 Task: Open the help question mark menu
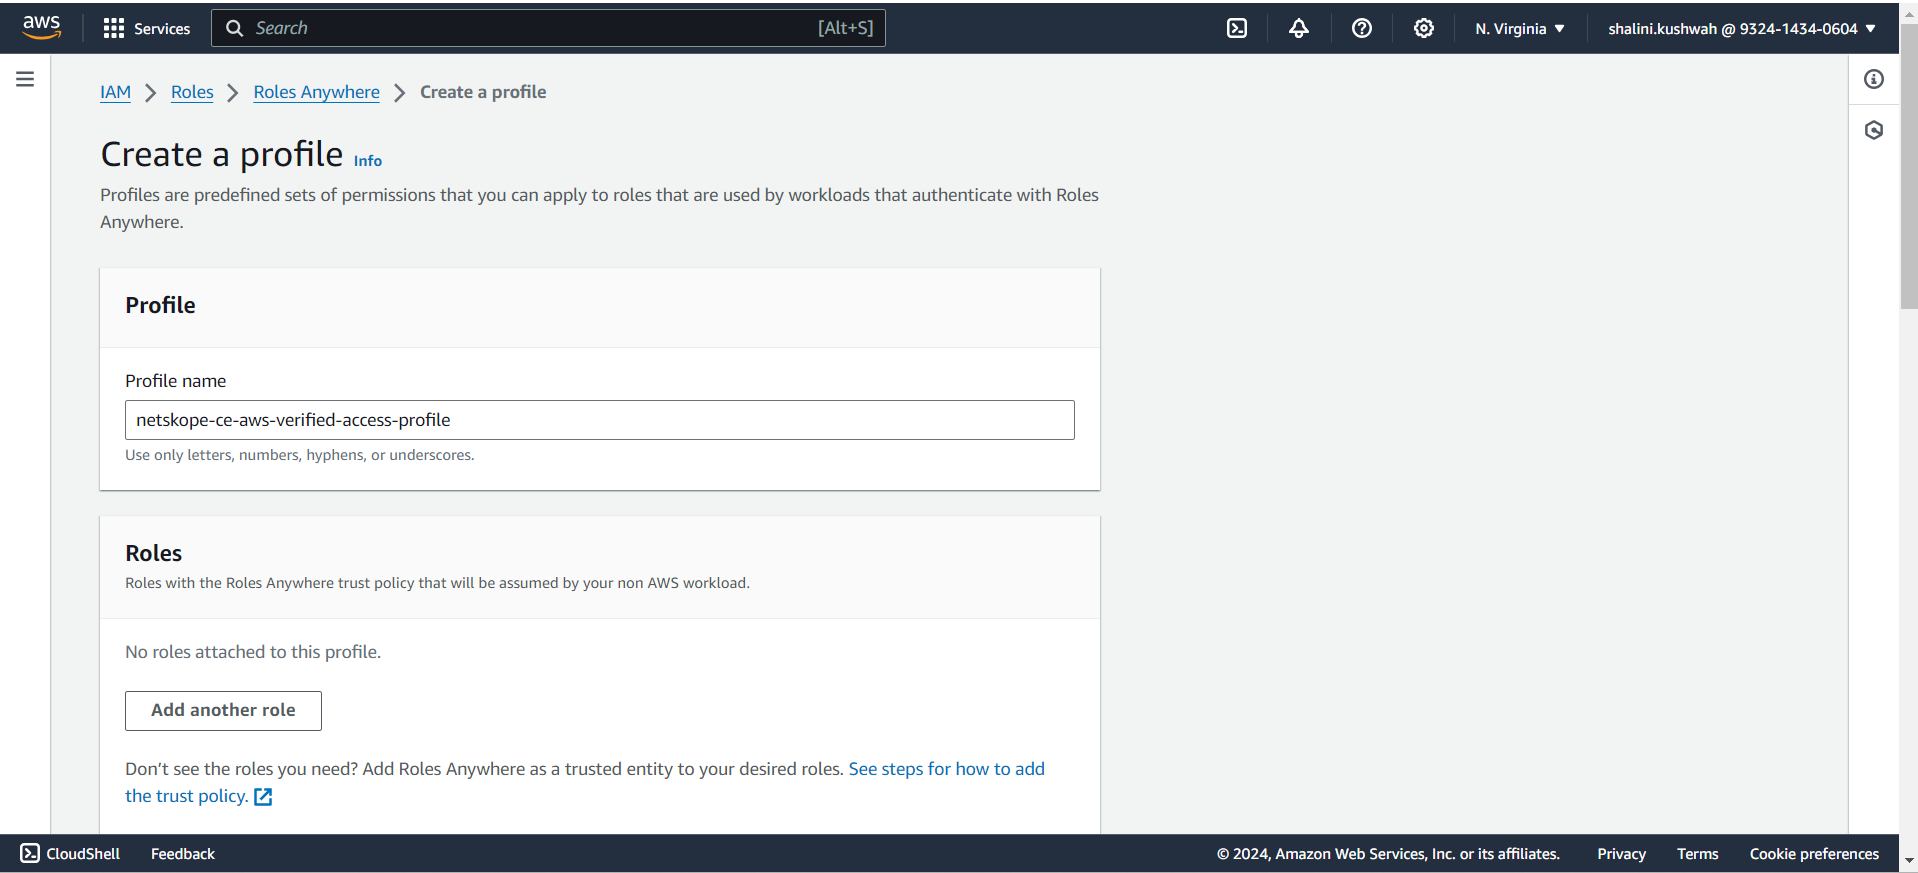point(1362,28)
